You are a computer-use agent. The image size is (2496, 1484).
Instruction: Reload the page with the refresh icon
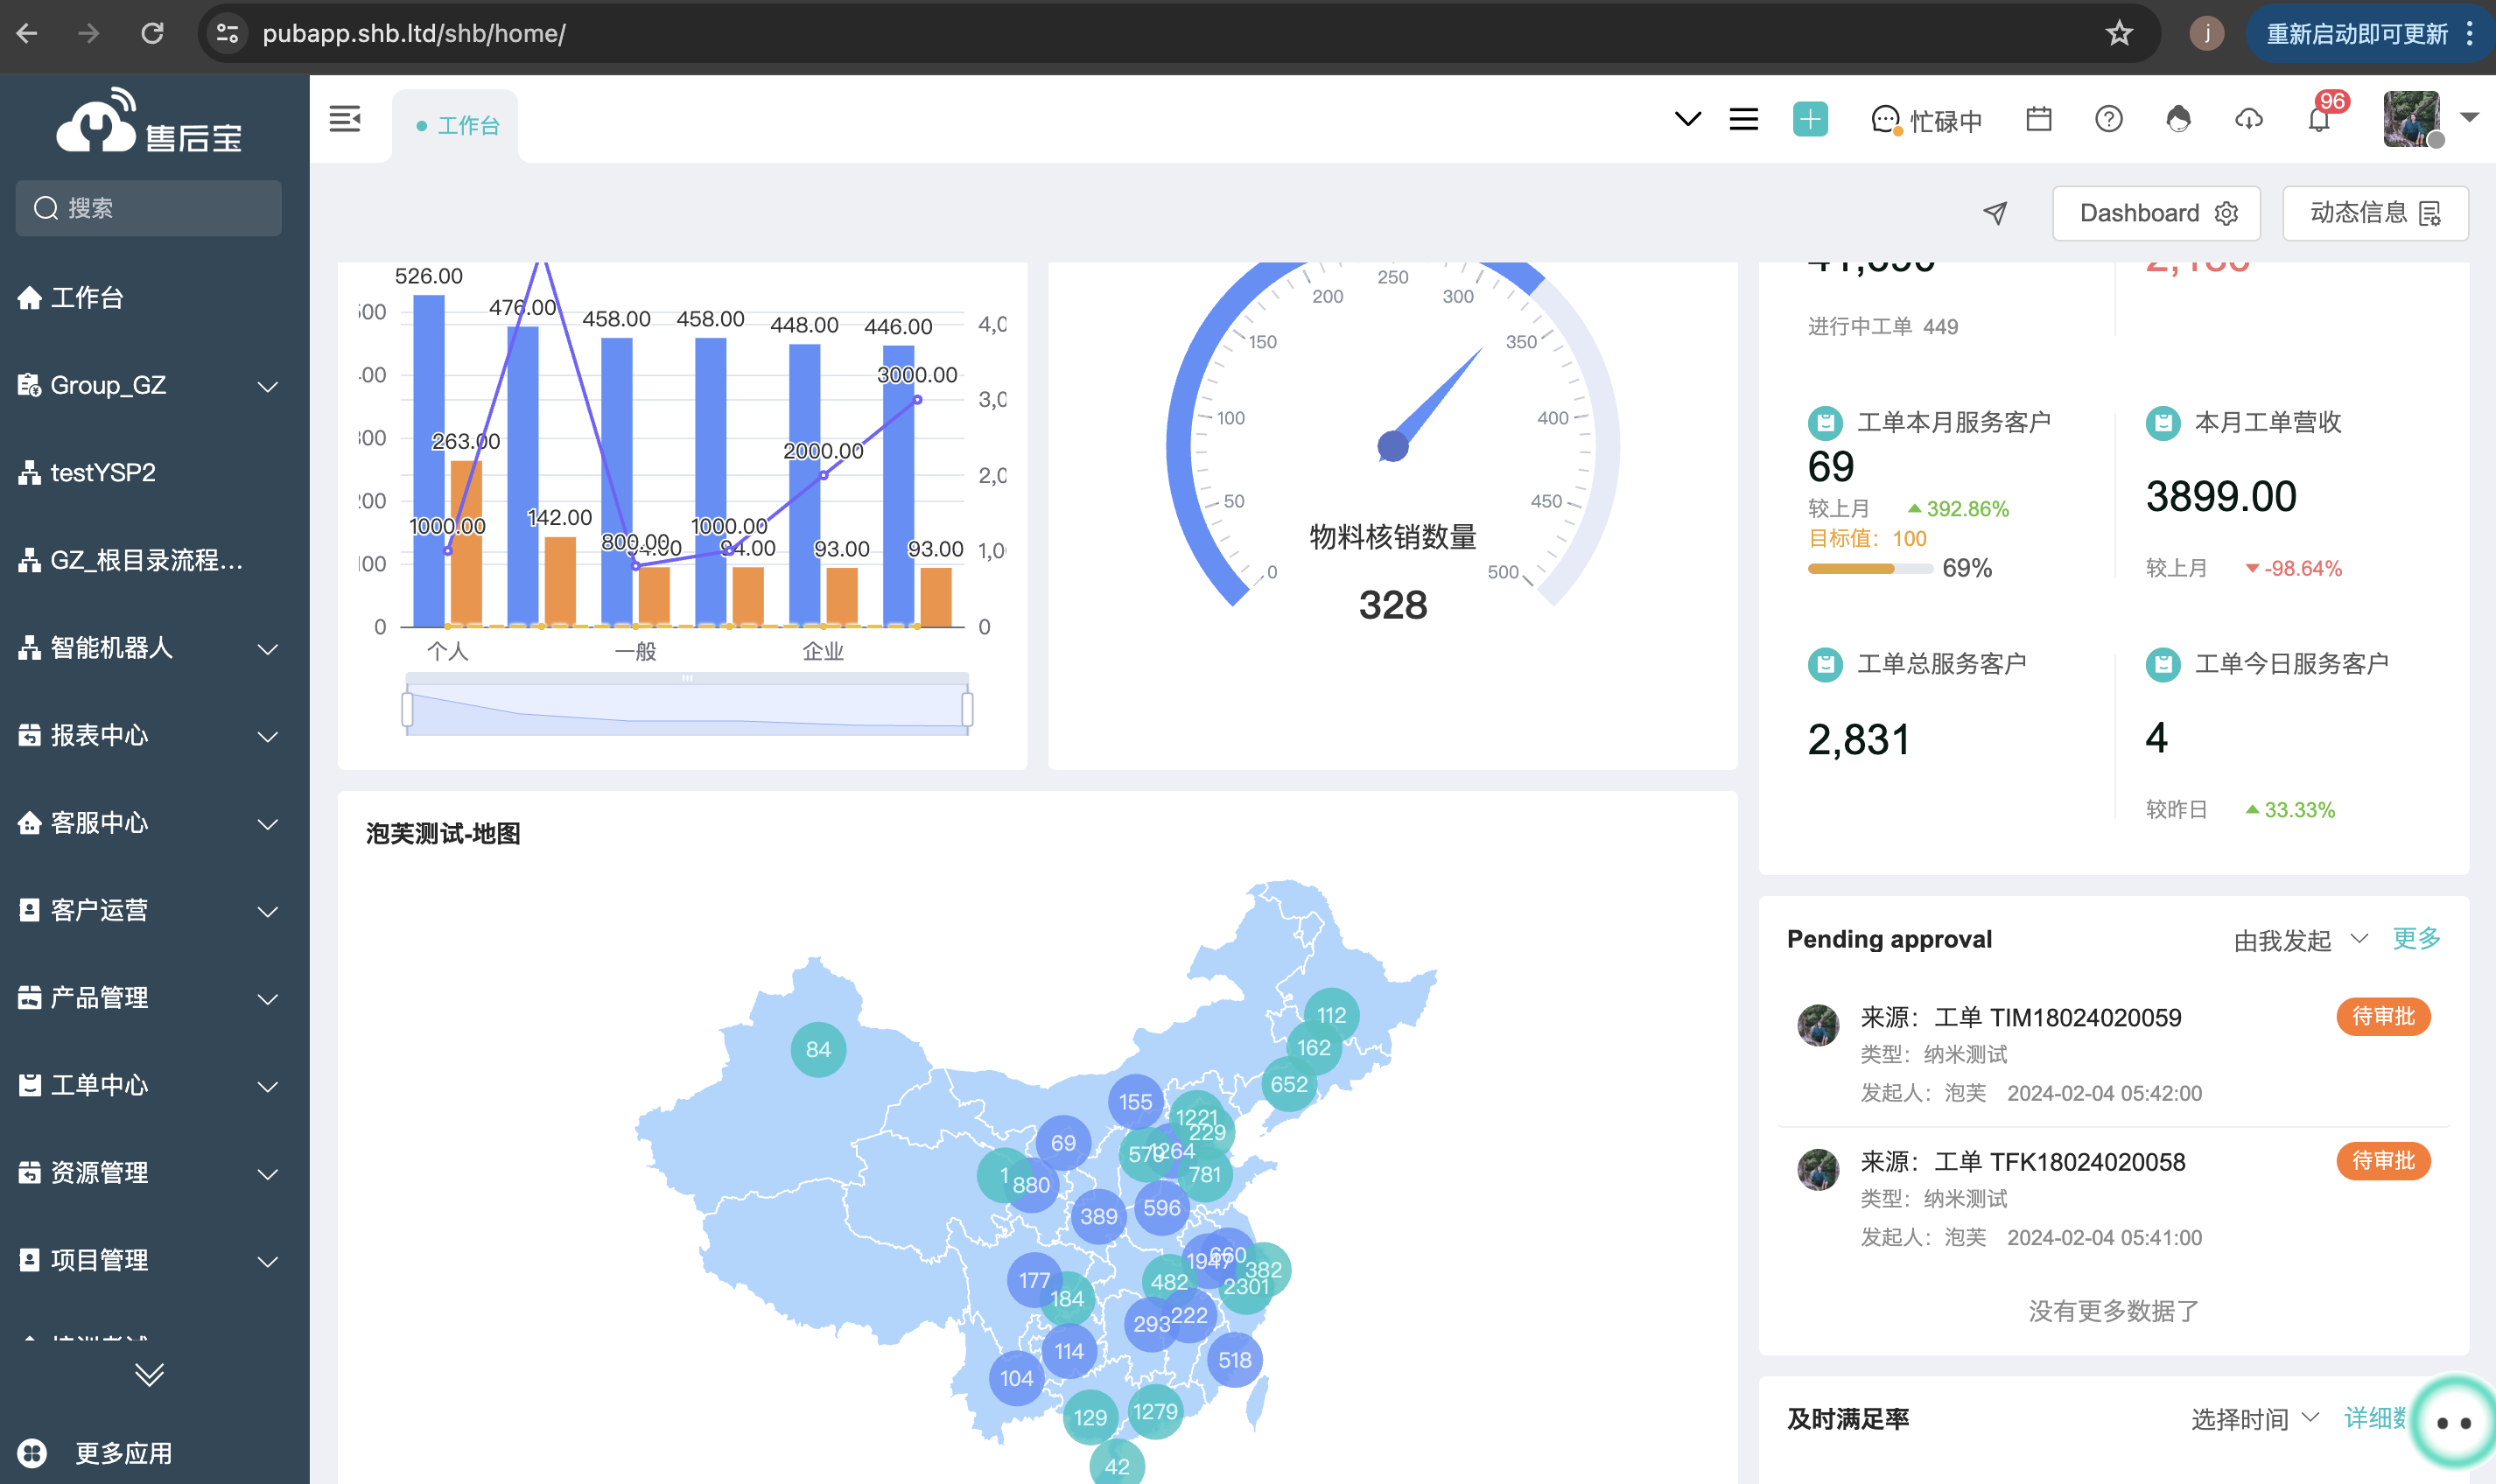pos(152,33)
